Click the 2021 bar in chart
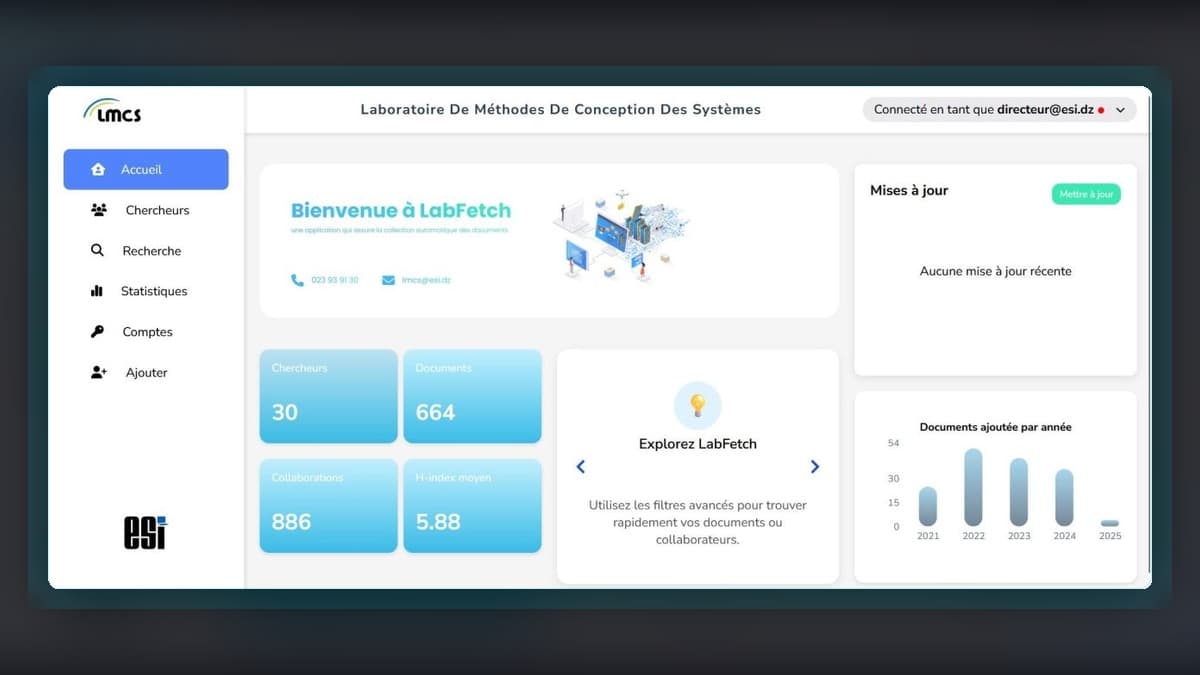Screen dimensions: 1200x675 [x=928, y=506]
